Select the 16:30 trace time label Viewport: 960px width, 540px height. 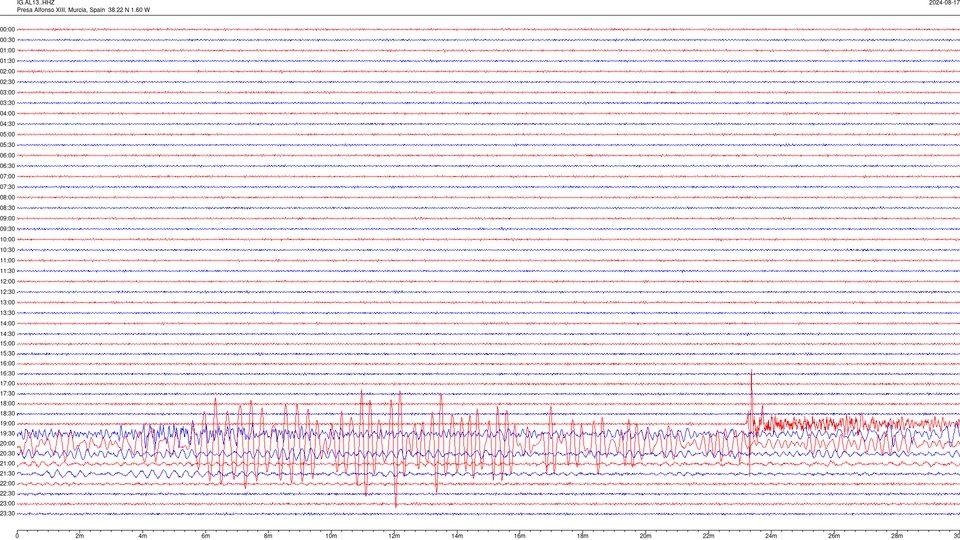(7, 373)
